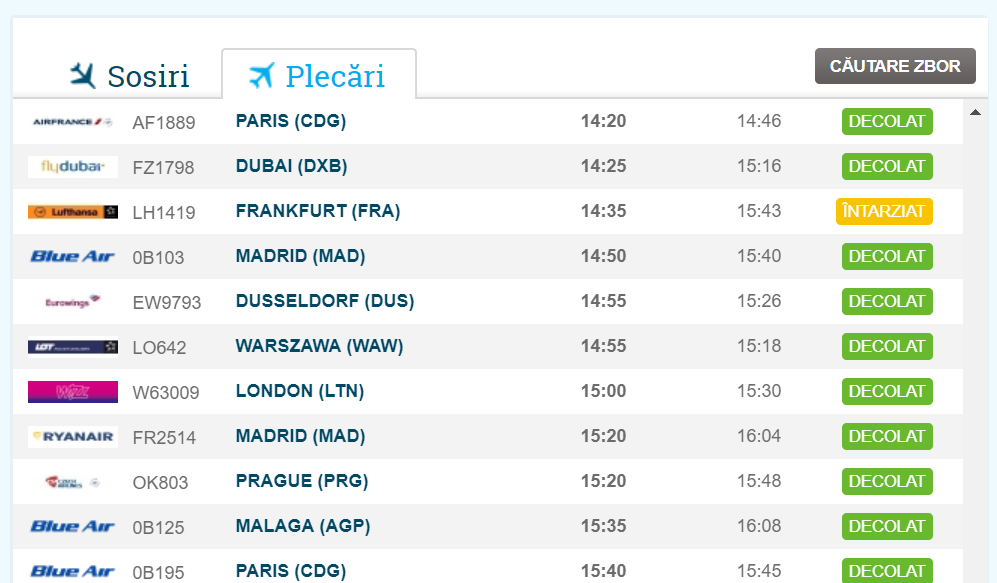Viewport: 997px width, 583px height.
Task: Click the Czech Airlines logo
Action: click(x=72, y=482)
